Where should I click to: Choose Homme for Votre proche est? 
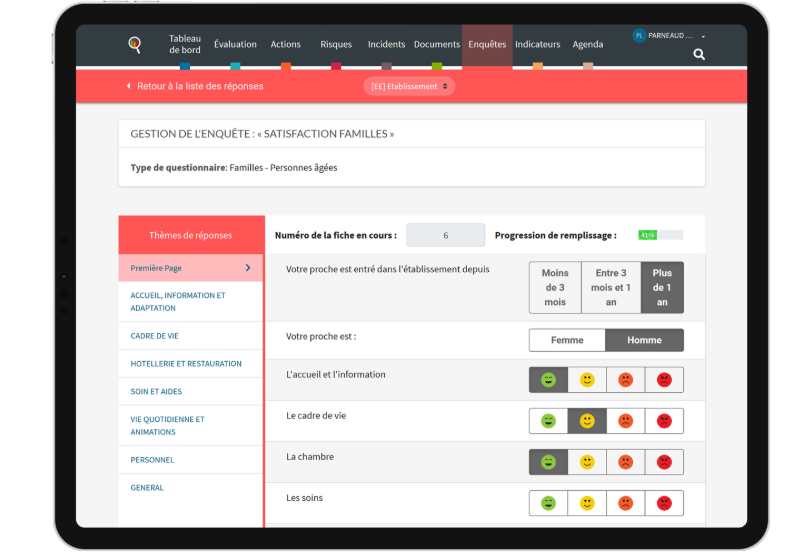pos(644,340)
